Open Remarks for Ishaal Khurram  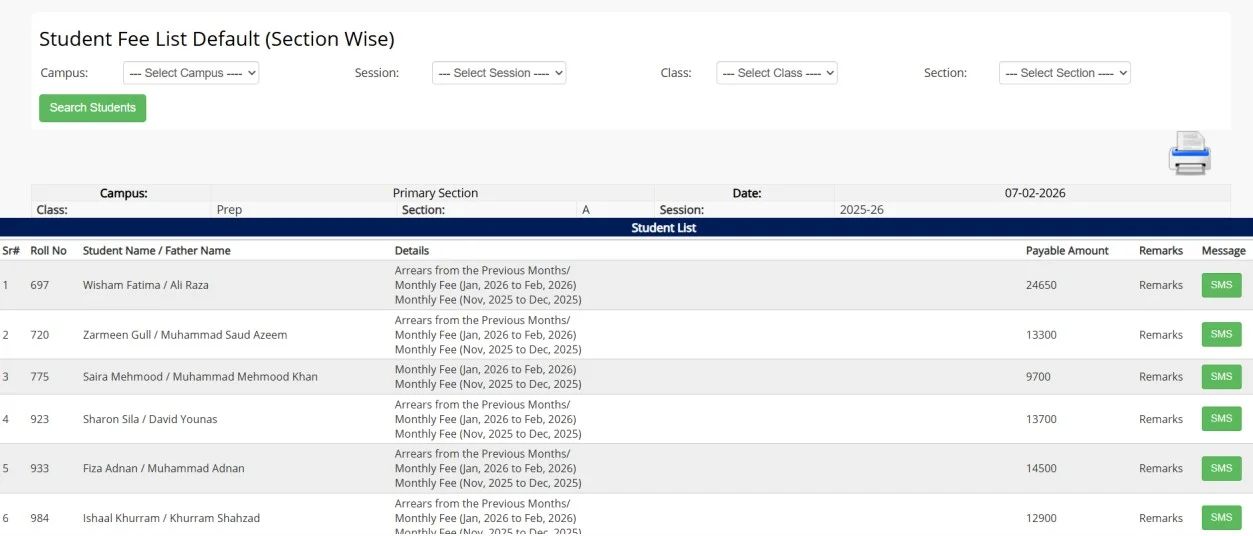(x=1160, y=518)
